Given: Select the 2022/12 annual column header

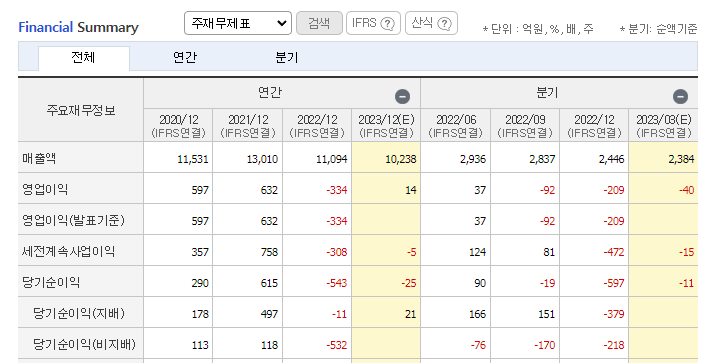Looking at the screenshot, I should coord(317,126).
